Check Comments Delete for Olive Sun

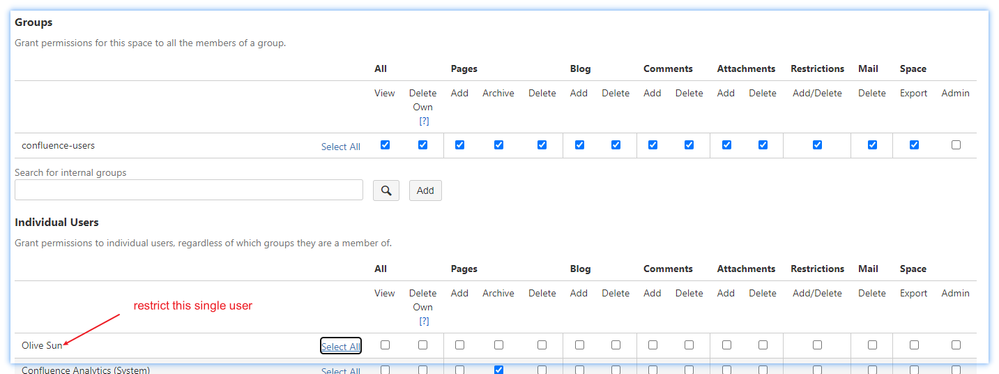[x=689, y=345]
